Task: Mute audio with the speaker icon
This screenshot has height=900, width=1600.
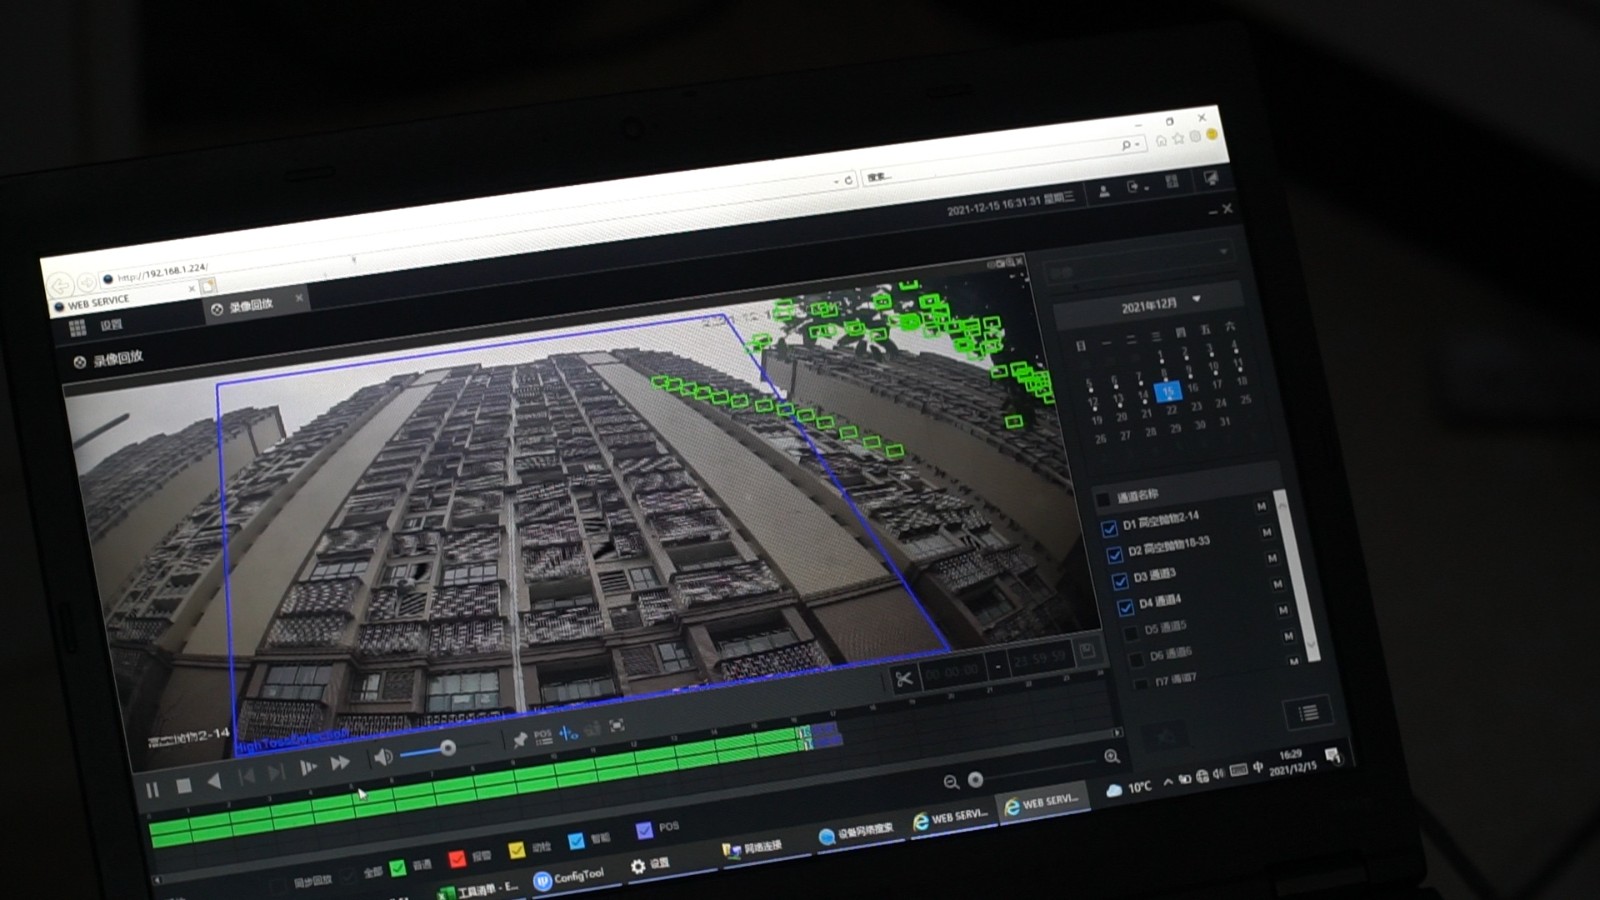Action: coord(382,757)
